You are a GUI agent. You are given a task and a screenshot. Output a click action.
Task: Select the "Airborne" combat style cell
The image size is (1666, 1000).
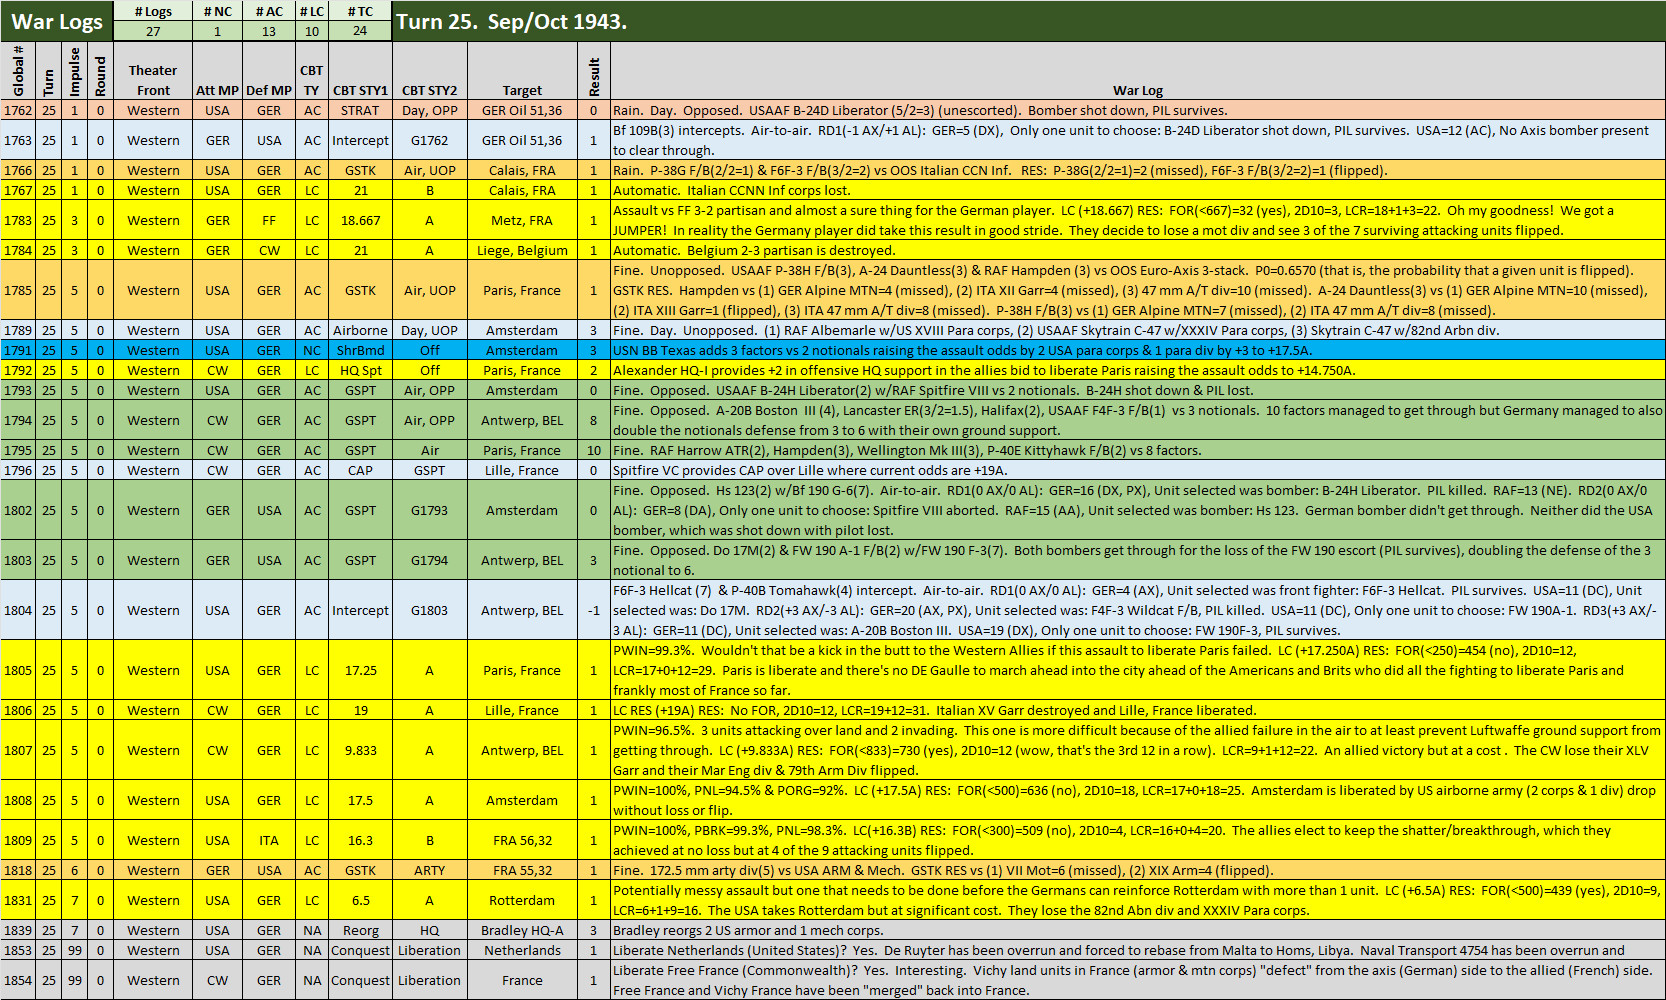tap(360, 330)
